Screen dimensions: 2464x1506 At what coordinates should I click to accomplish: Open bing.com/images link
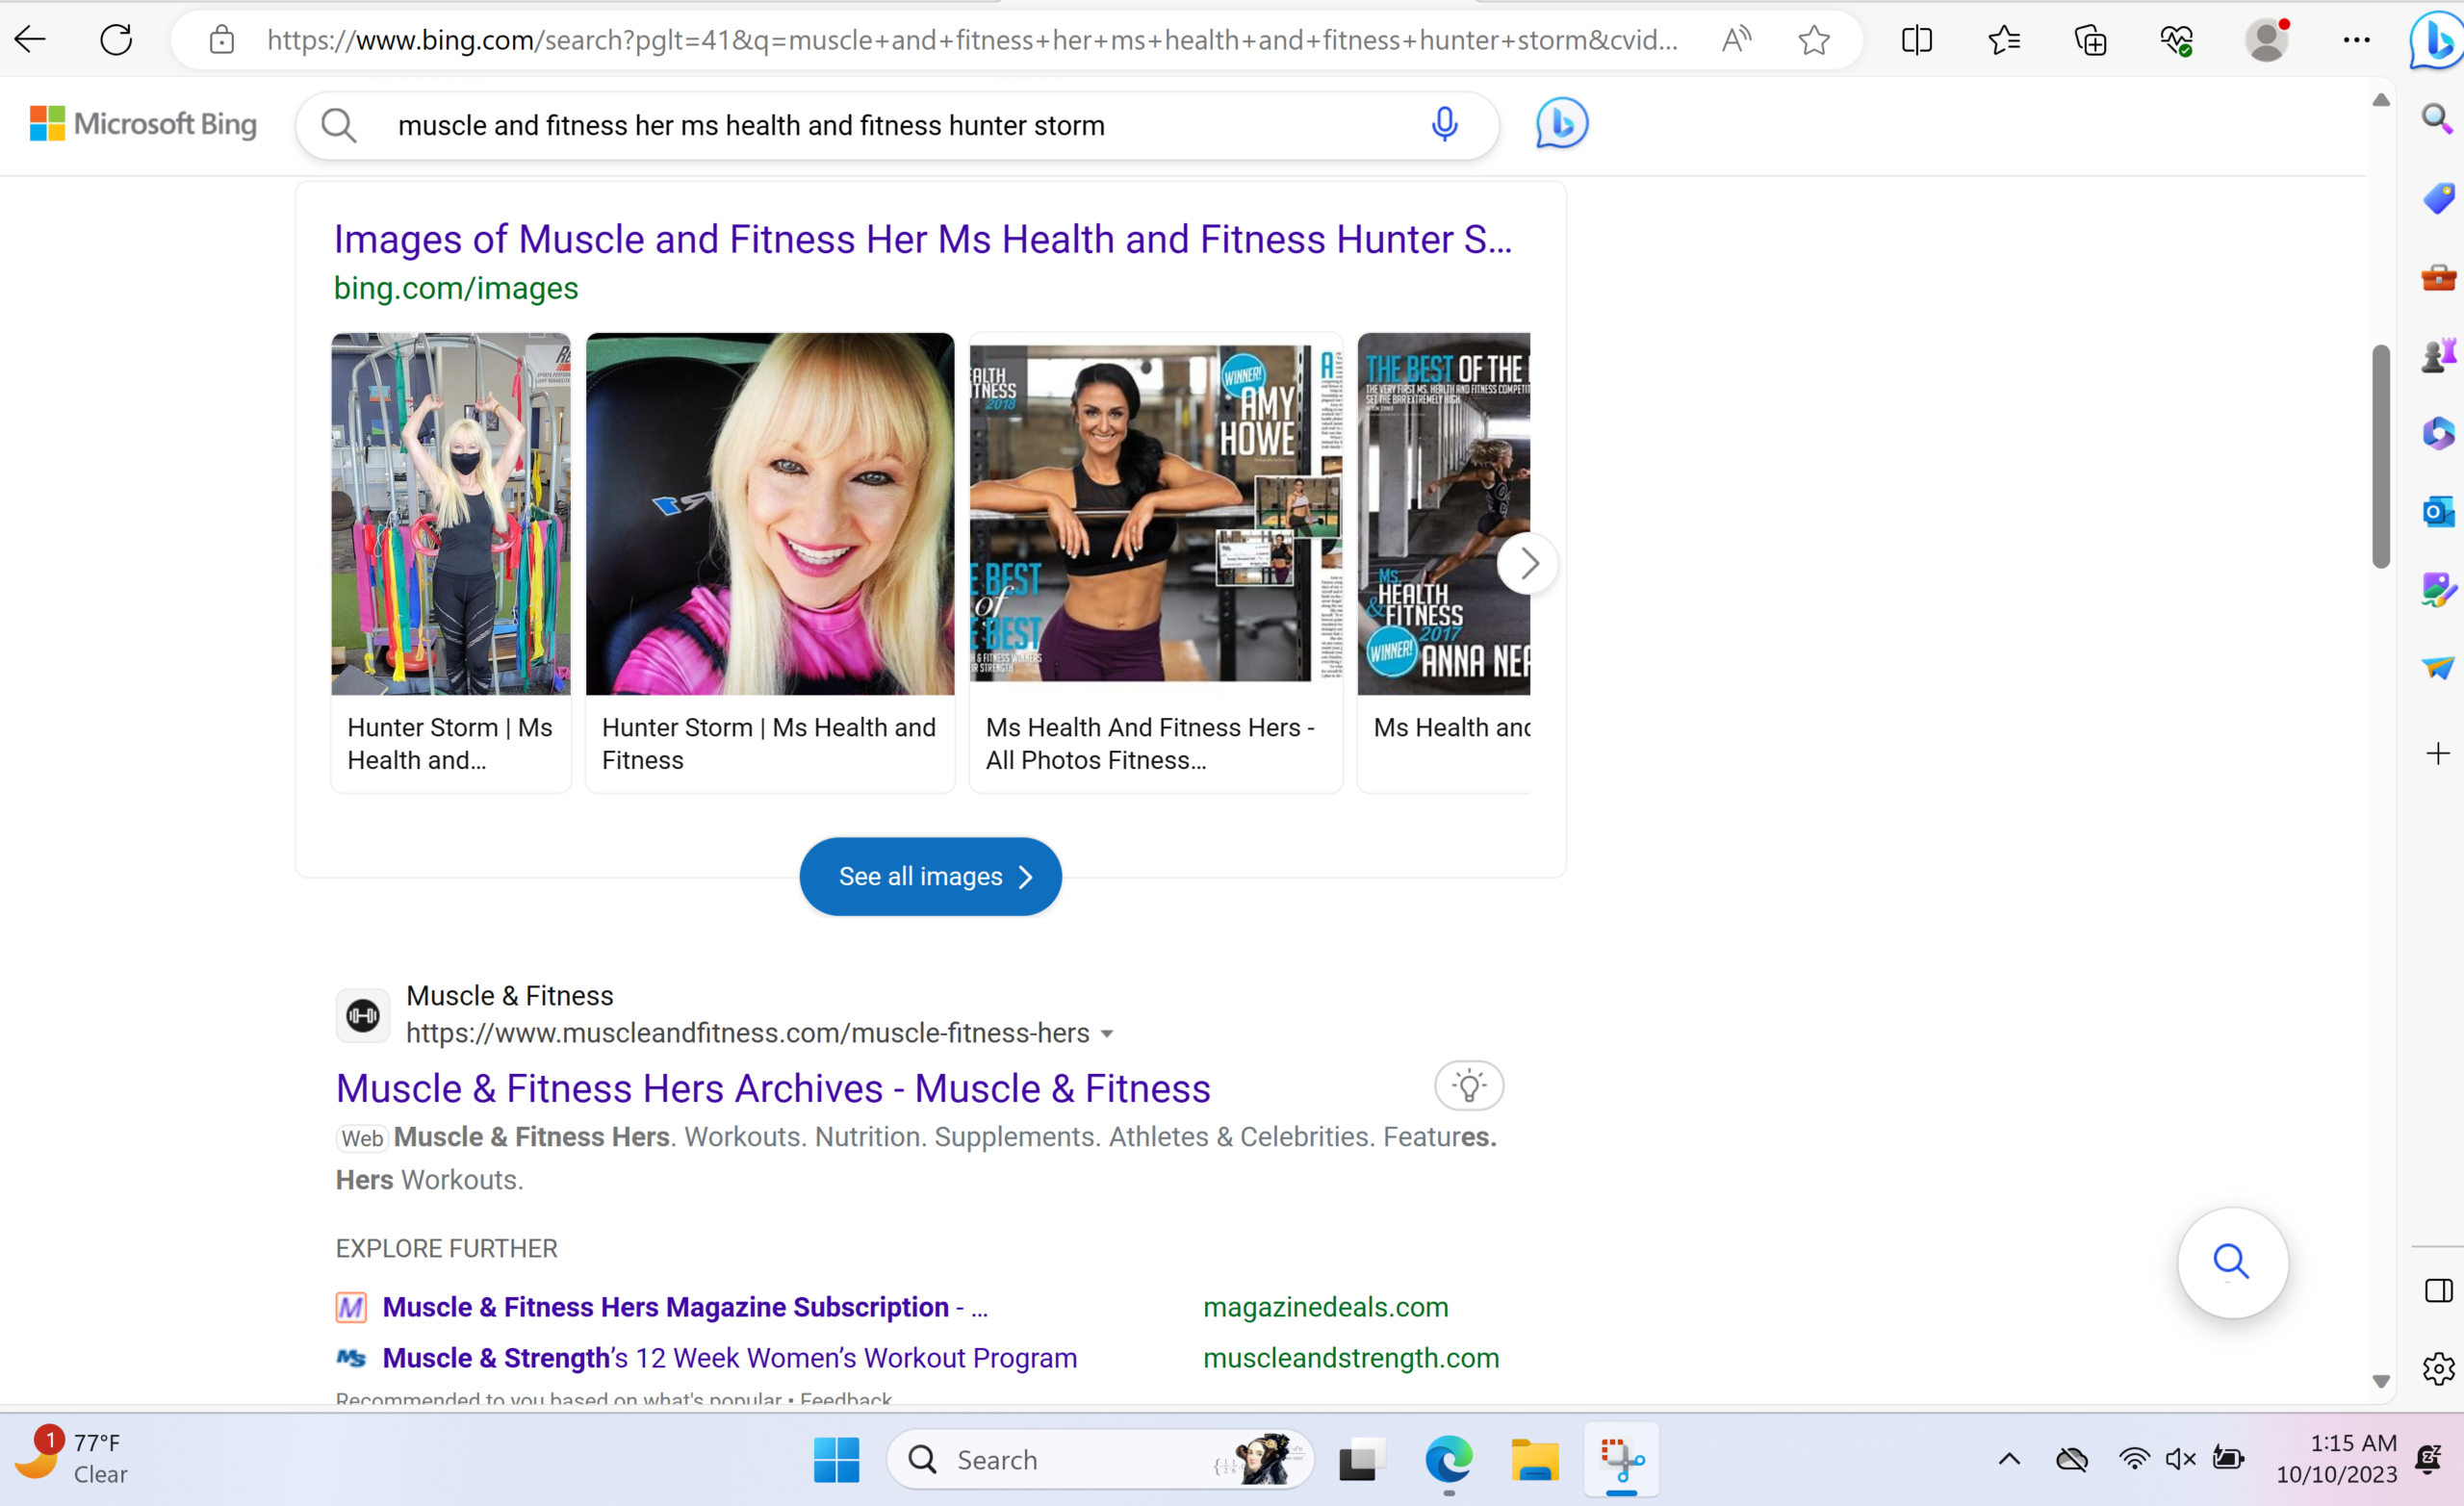[456, 288]
